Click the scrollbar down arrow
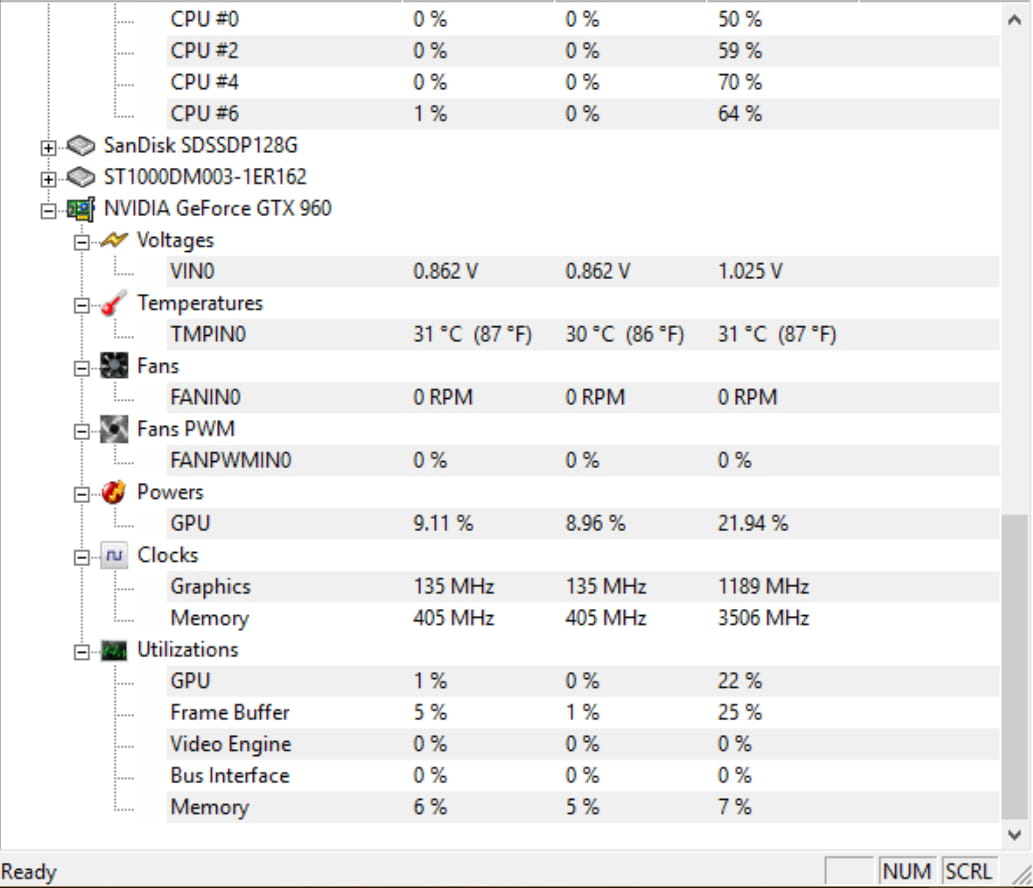This screenshot has height=888, width=1033. pos(1015,834)
